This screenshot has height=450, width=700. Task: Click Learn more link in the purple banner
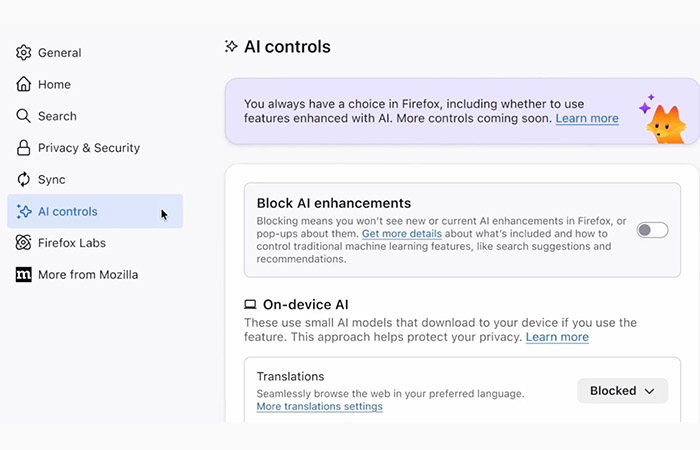587,118
